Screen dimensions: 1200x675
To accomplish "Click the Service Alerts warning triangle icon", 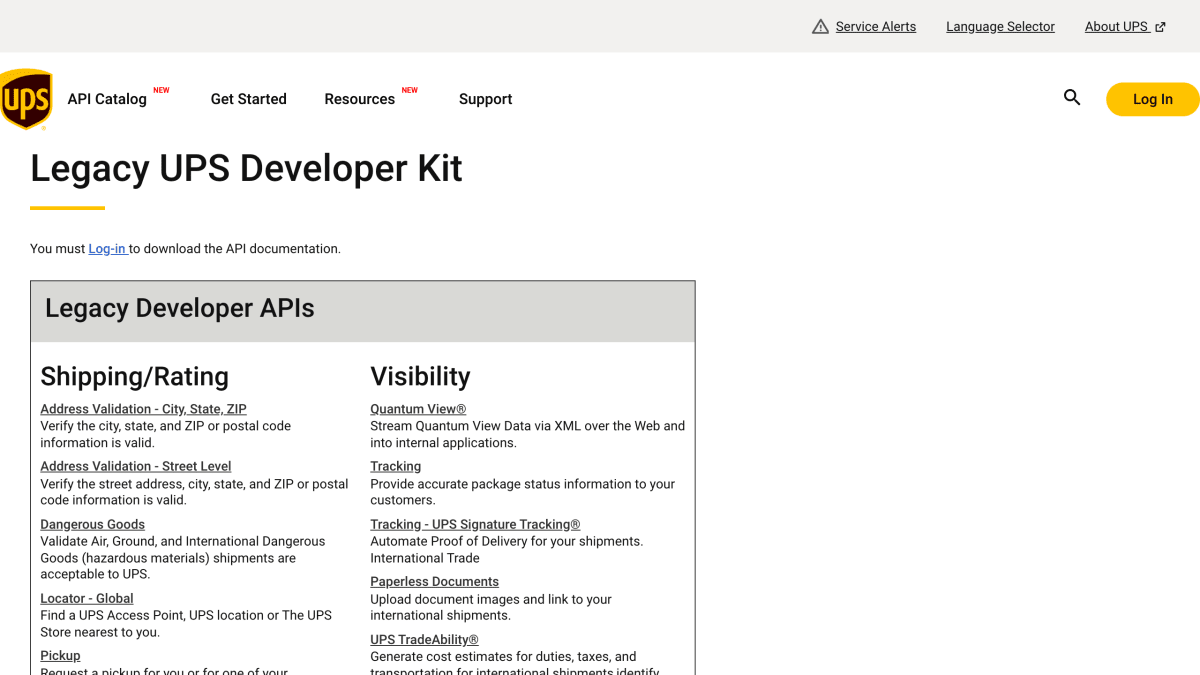I will (x=821, y=27).
